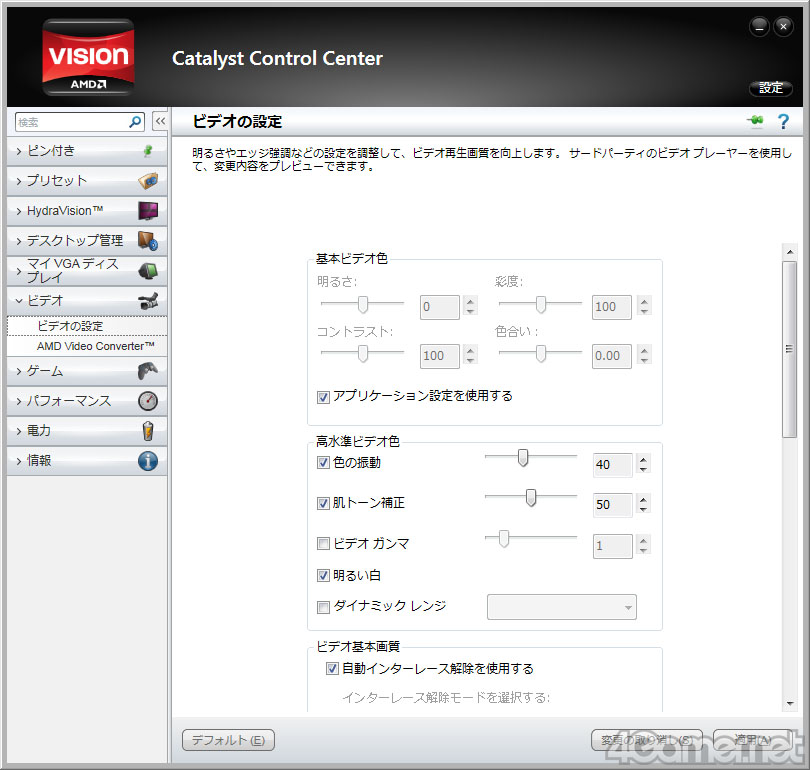
Task: Click the 色合い value field showing 0.00
Action: tap(612, 356)
